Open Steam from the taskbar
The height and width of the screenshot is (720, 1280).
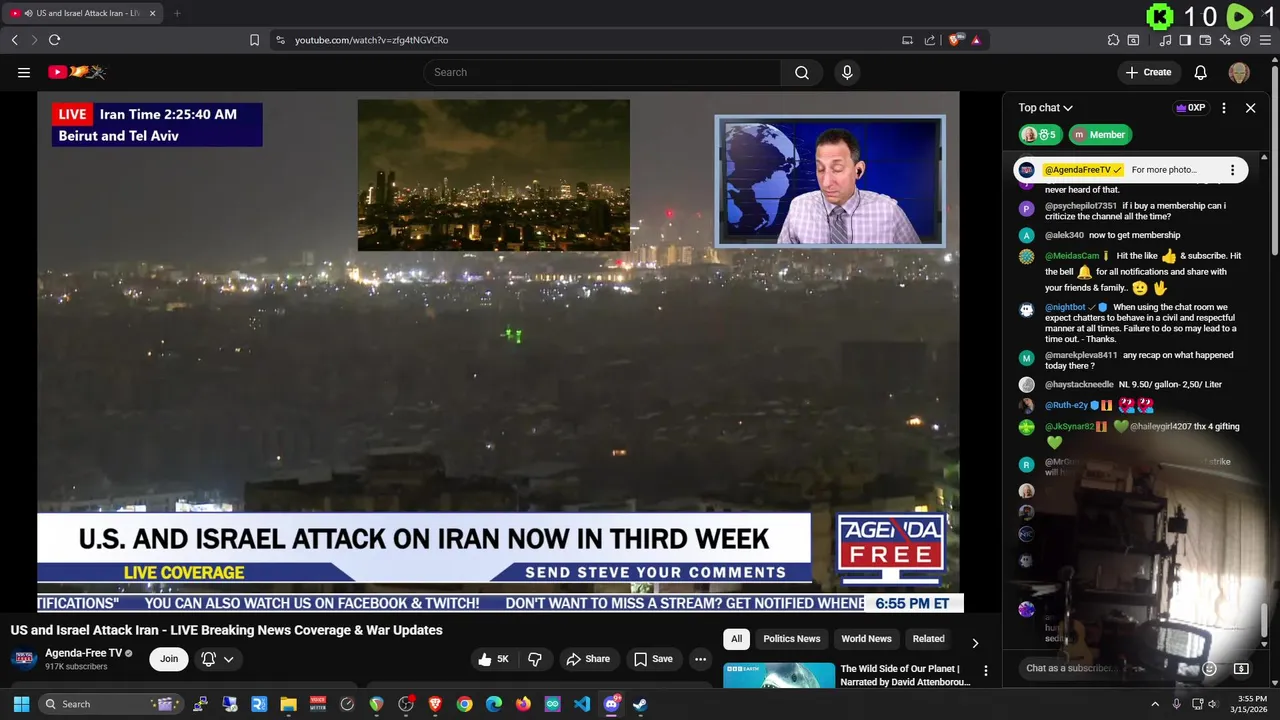coord(640,704)
